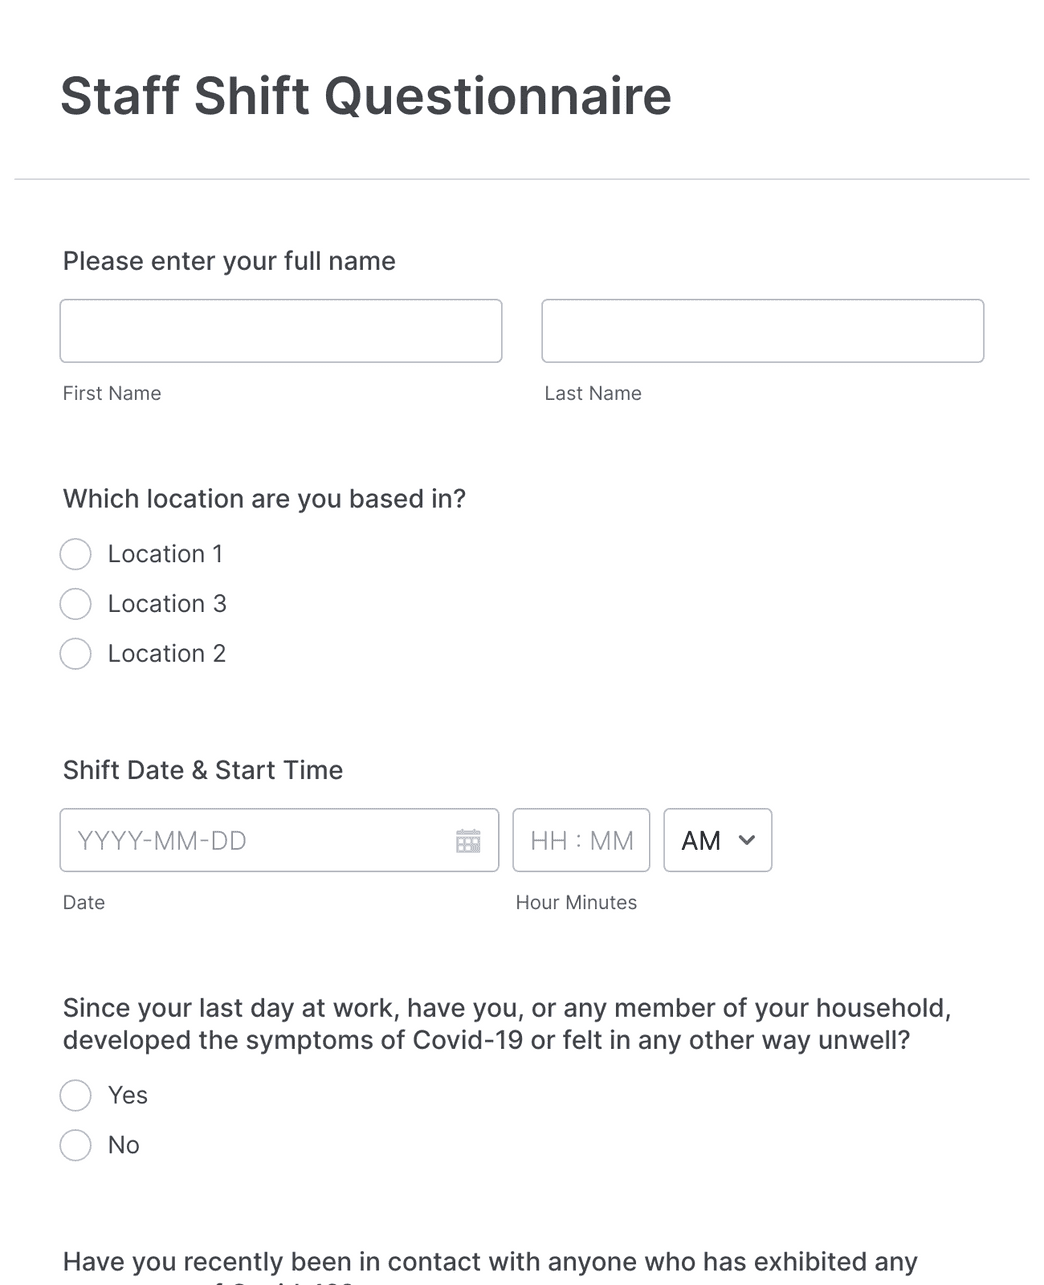
Task: Click the Staff Shift Questionnaire title
Action: point(366,95)
